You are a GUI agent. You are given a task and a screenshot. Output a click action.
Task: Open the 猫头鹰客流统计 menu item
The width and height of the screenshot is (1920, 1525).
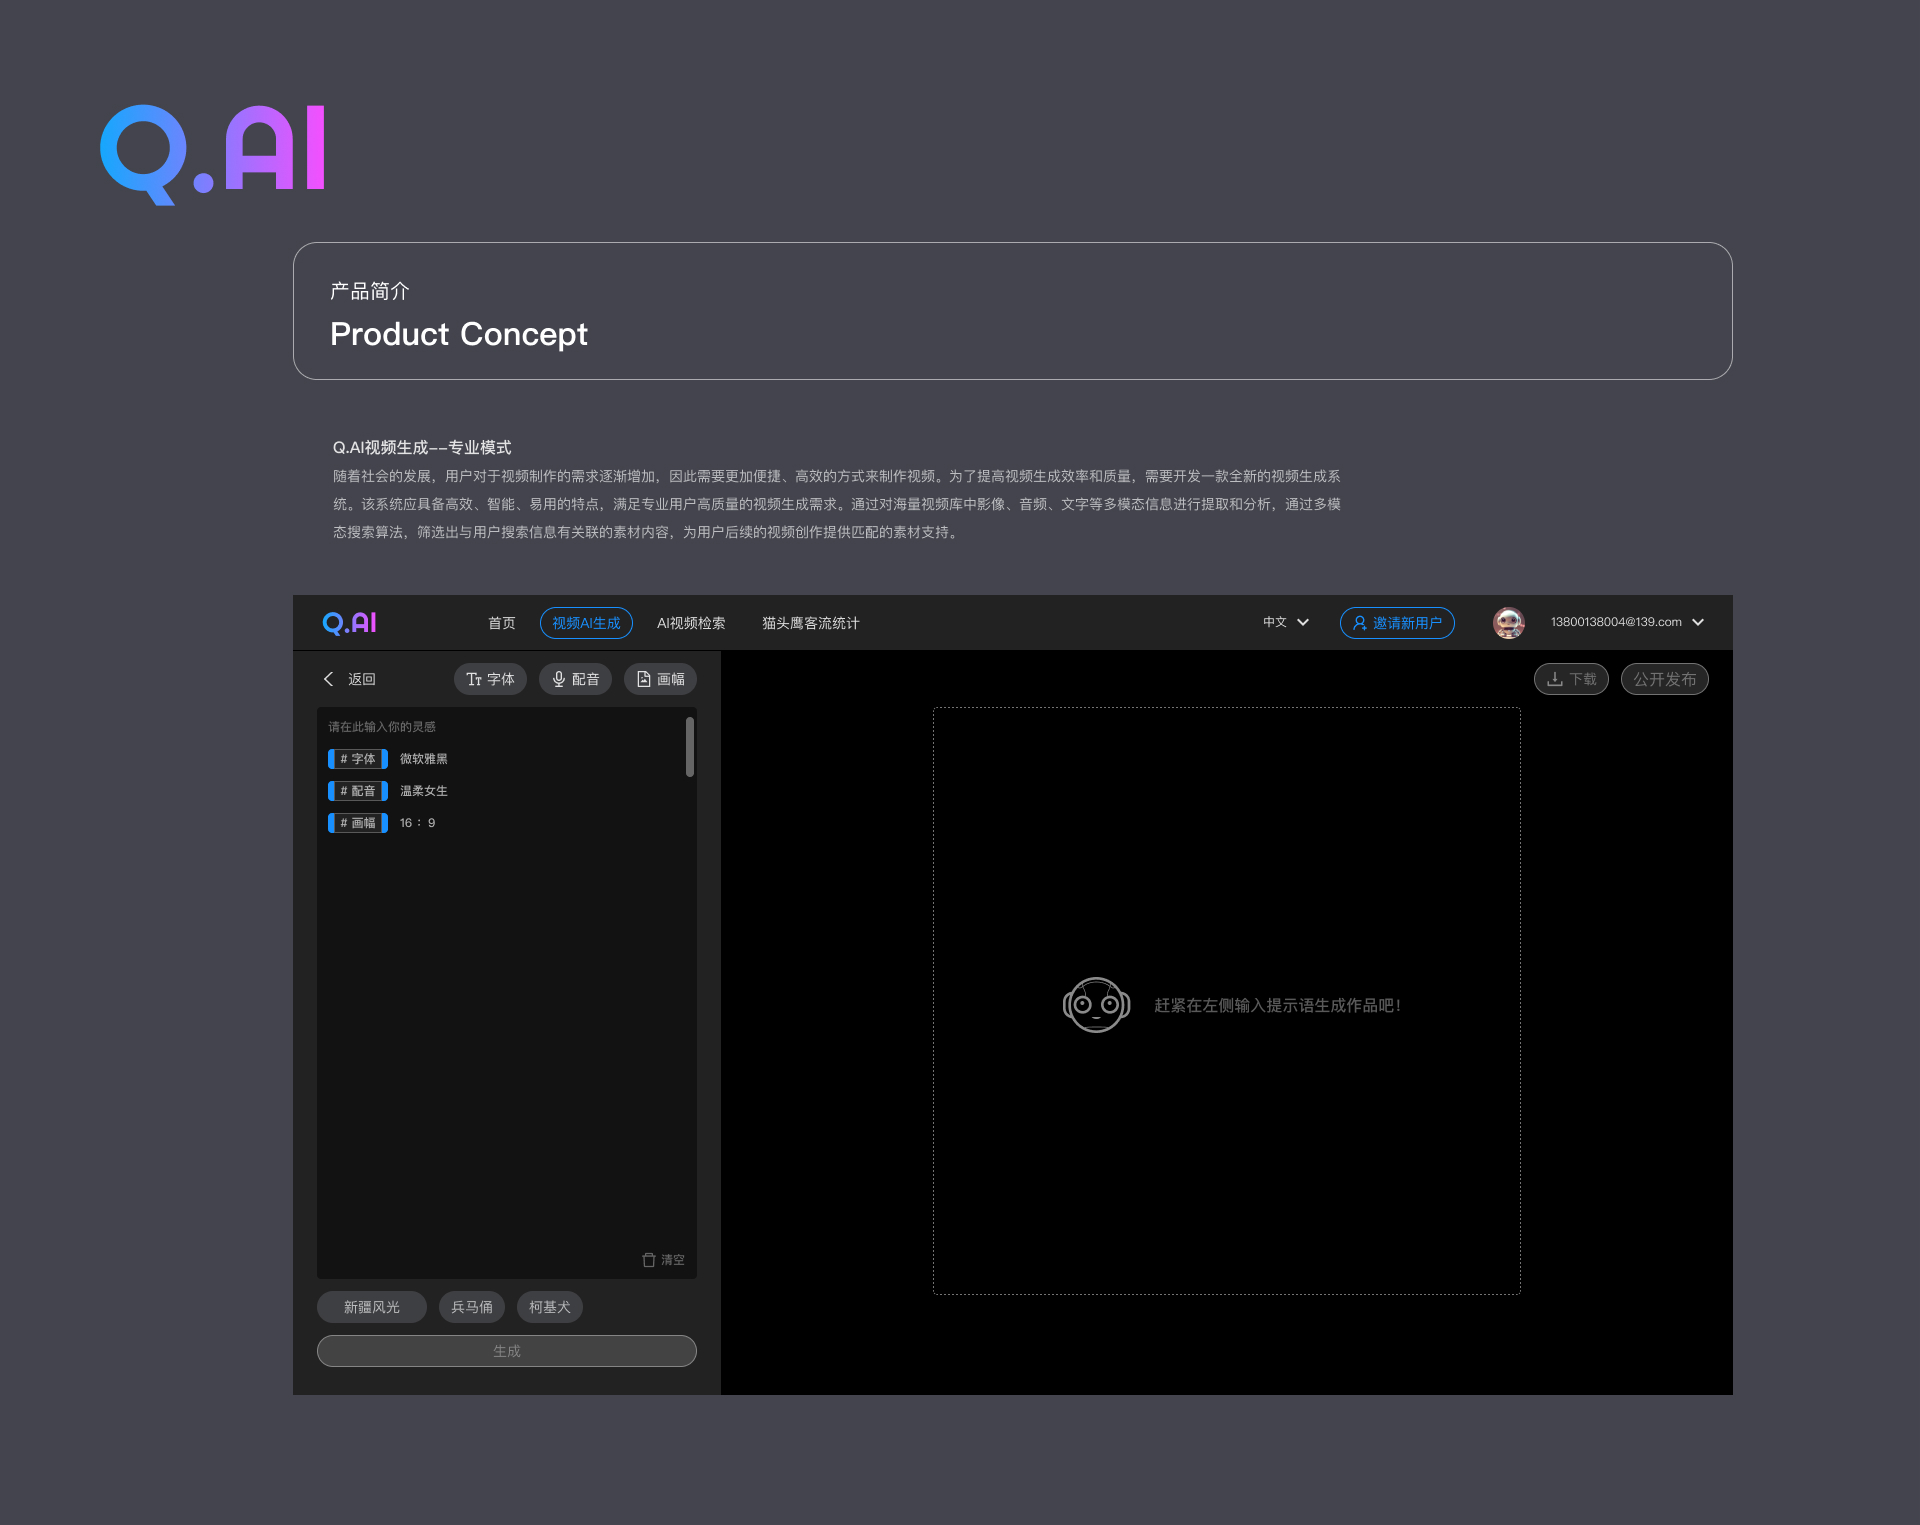pos(810,623)
